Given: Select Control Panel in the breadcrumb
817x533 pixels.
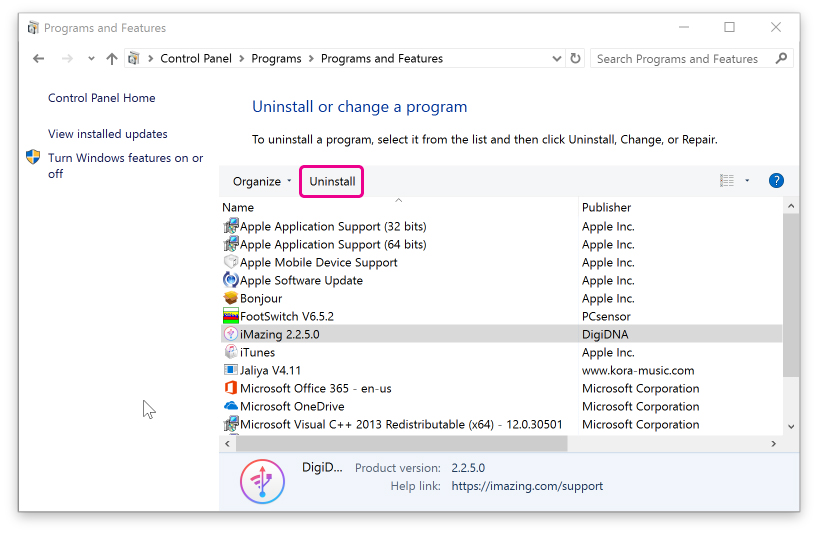Looking at the screenshot, I should click(x=196, y=58).
